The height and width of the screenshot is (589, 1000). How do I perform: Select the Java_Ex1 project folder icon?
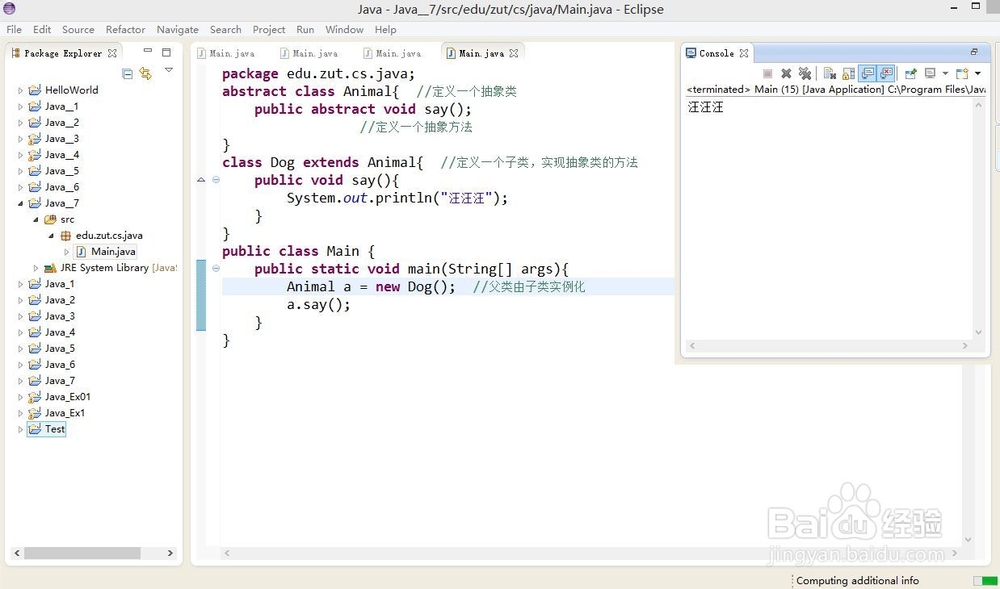[34, 413]
